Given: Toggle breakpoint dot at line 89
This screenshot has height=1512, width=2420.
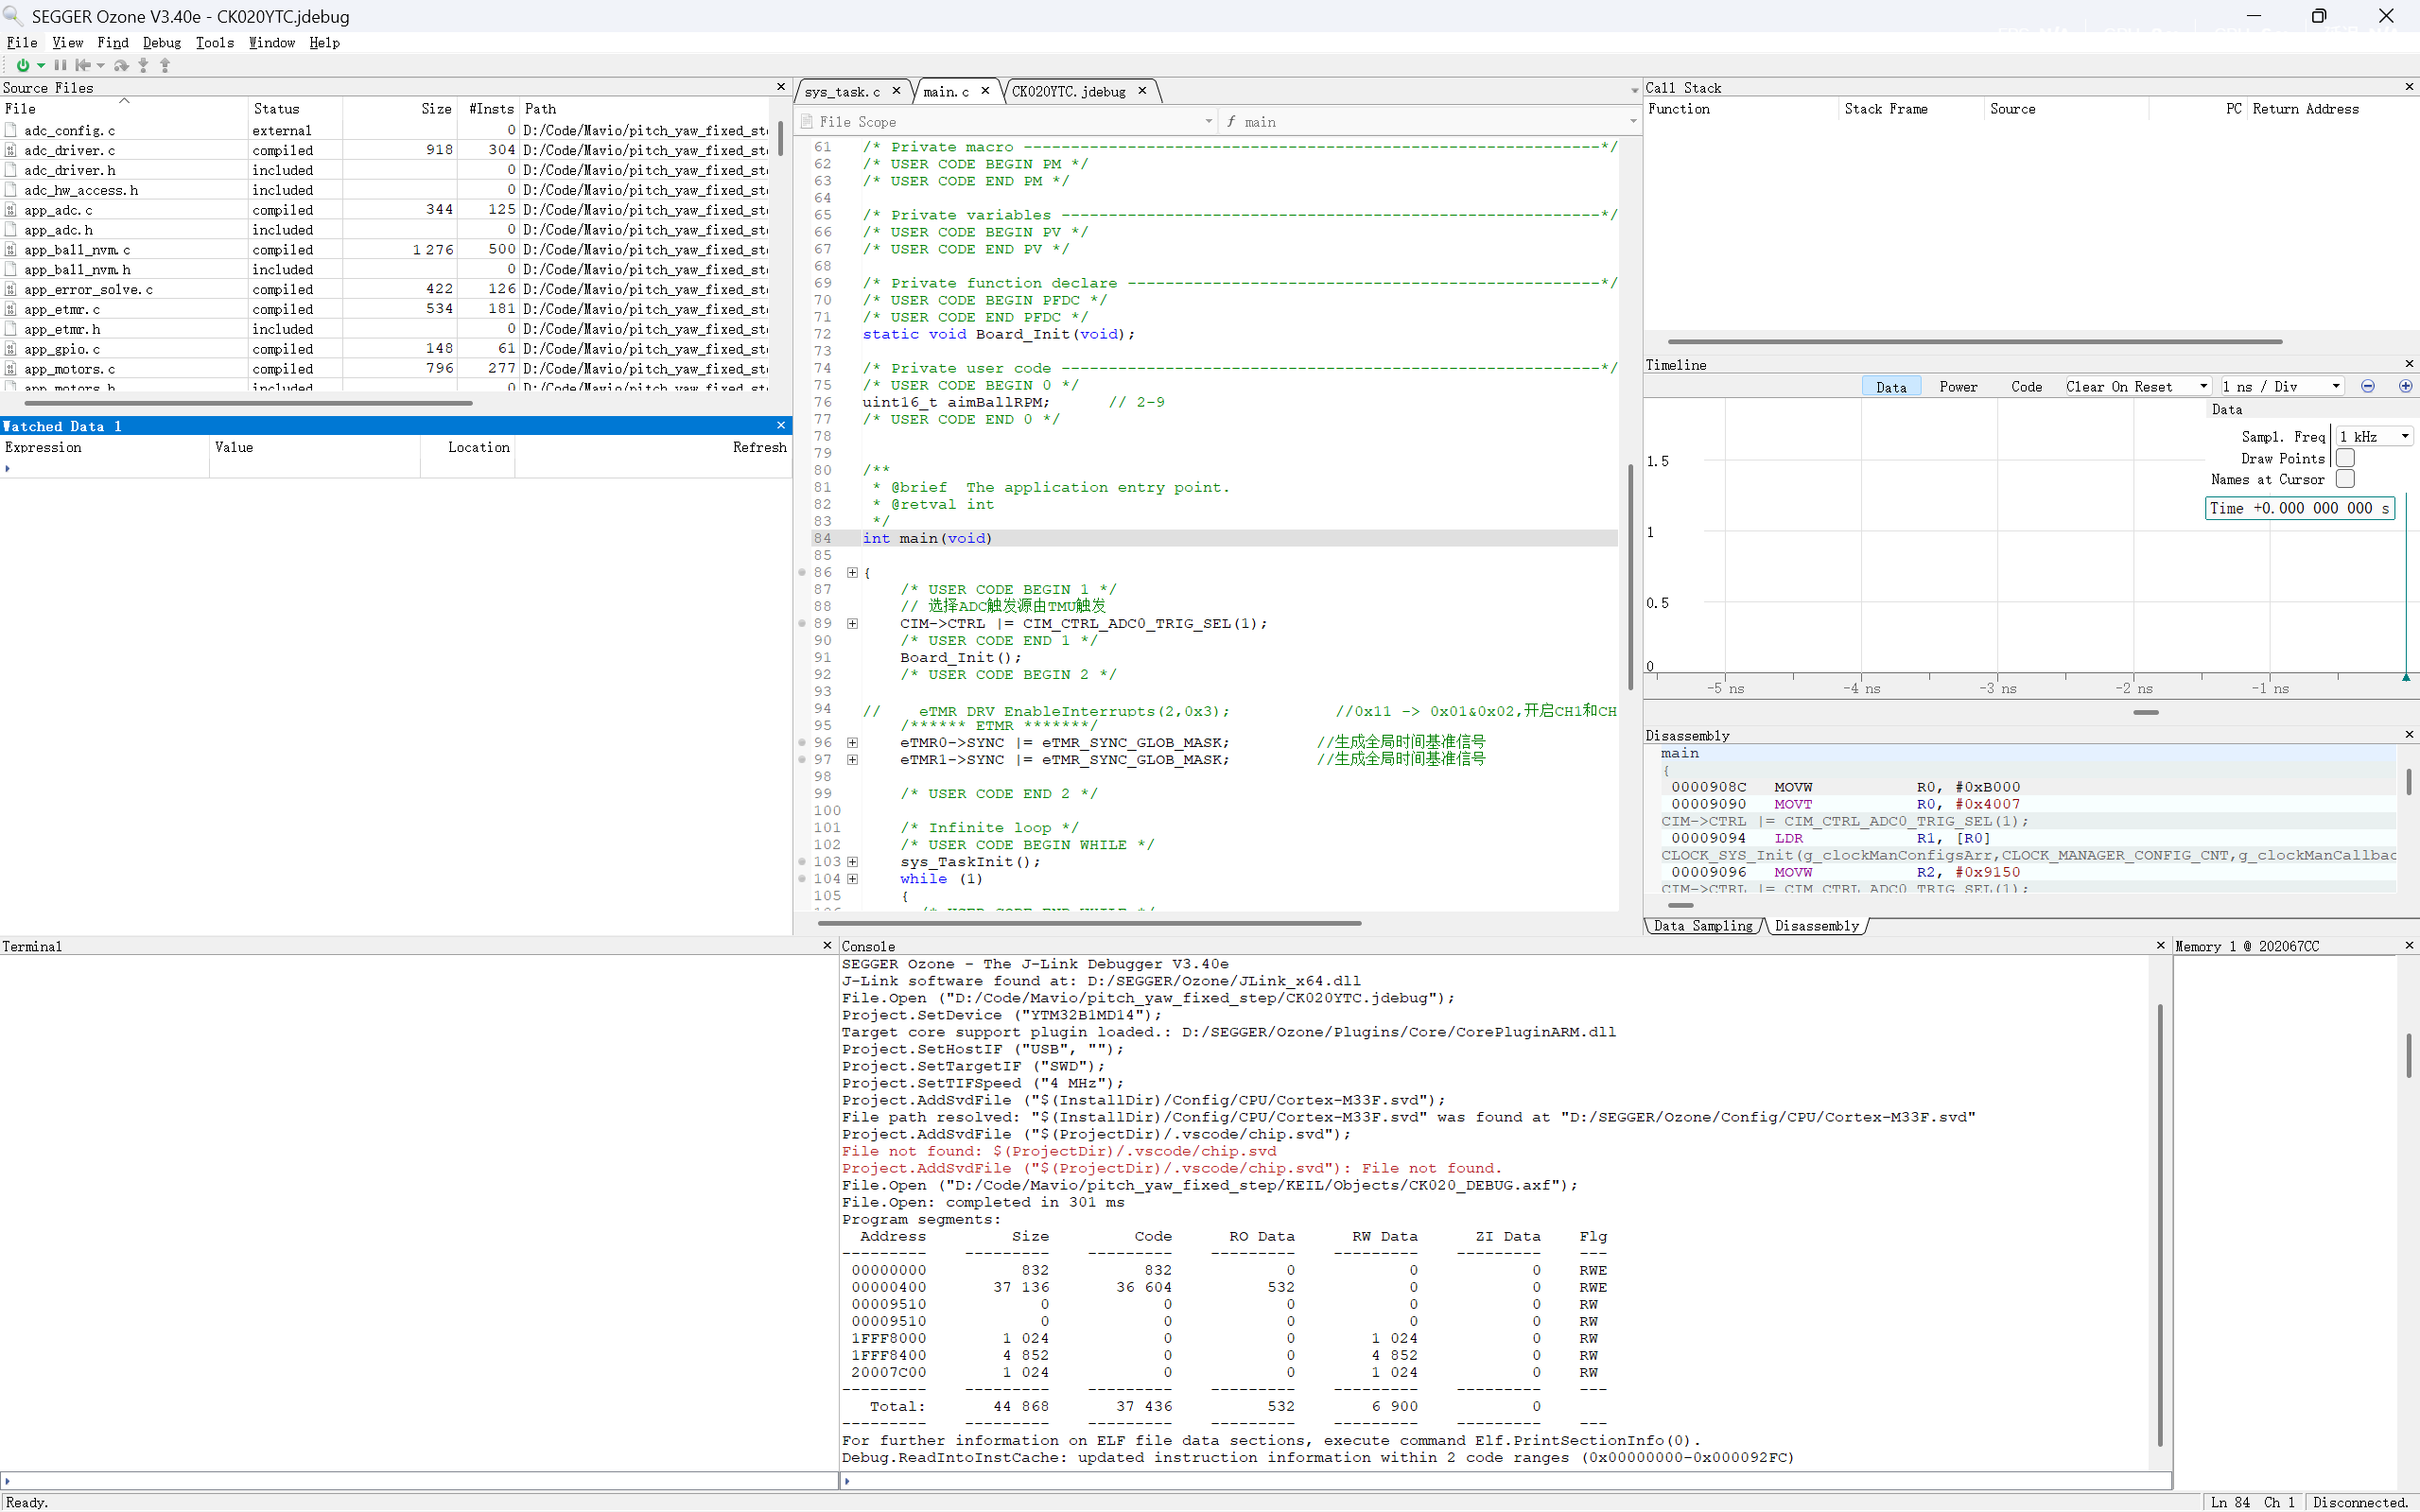Looking at the screenshot, I should click(x=802, y=624).
